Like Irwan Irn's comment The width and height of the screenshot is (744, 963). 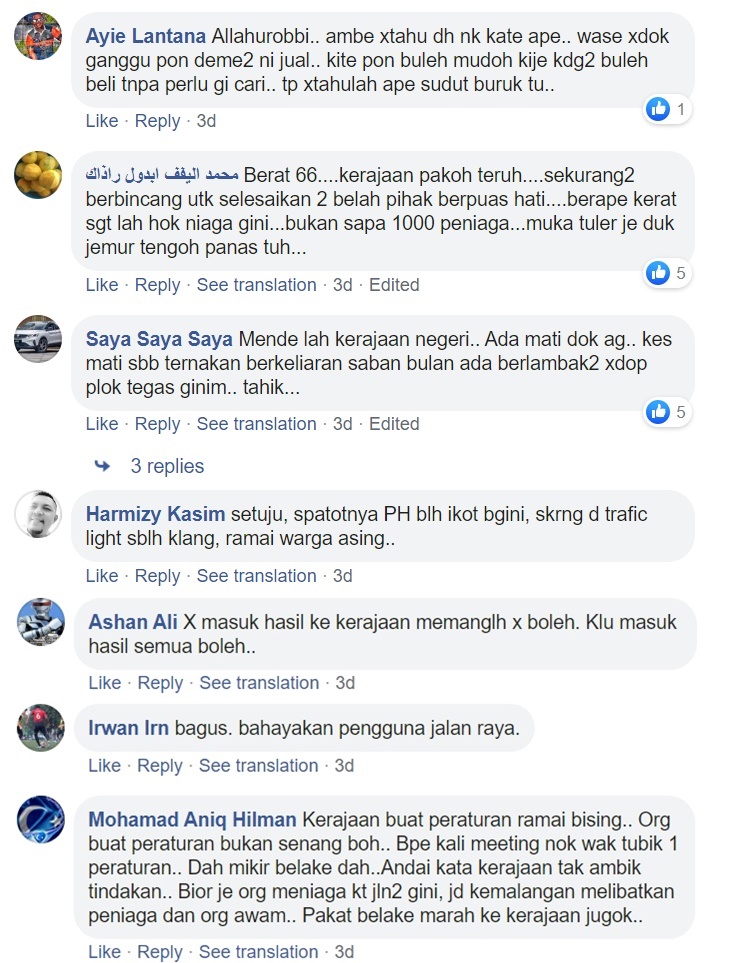104,766
